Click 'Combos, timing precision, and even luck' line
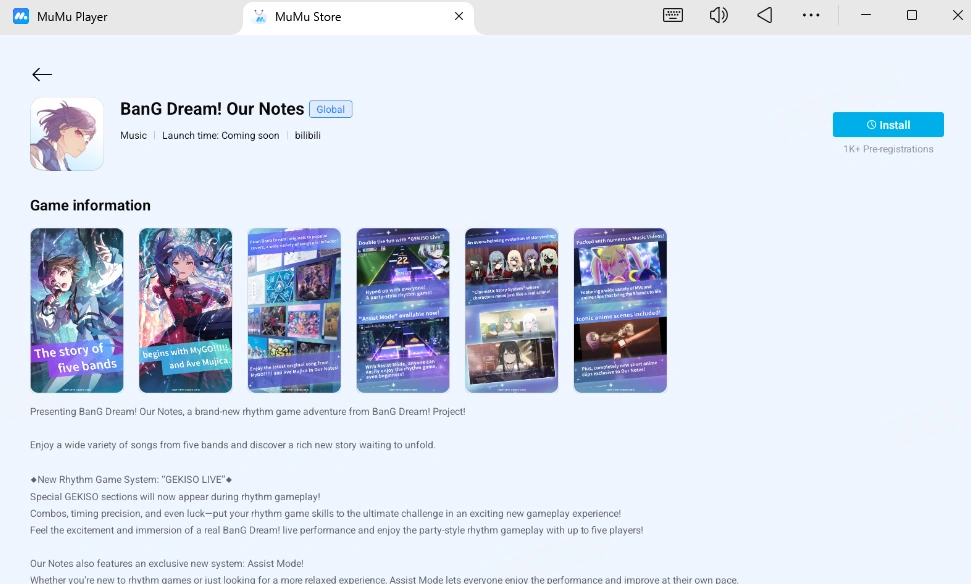971x584 pixels. pyautogui.click(x=326, y=513)
